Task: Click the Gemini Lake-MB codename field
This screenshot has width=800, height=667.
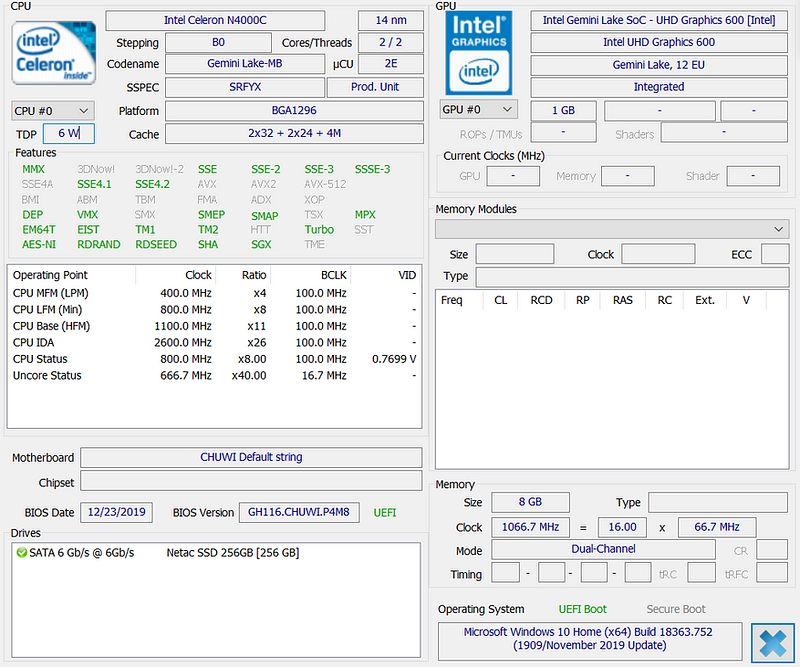Action: (x=245, y=64)
